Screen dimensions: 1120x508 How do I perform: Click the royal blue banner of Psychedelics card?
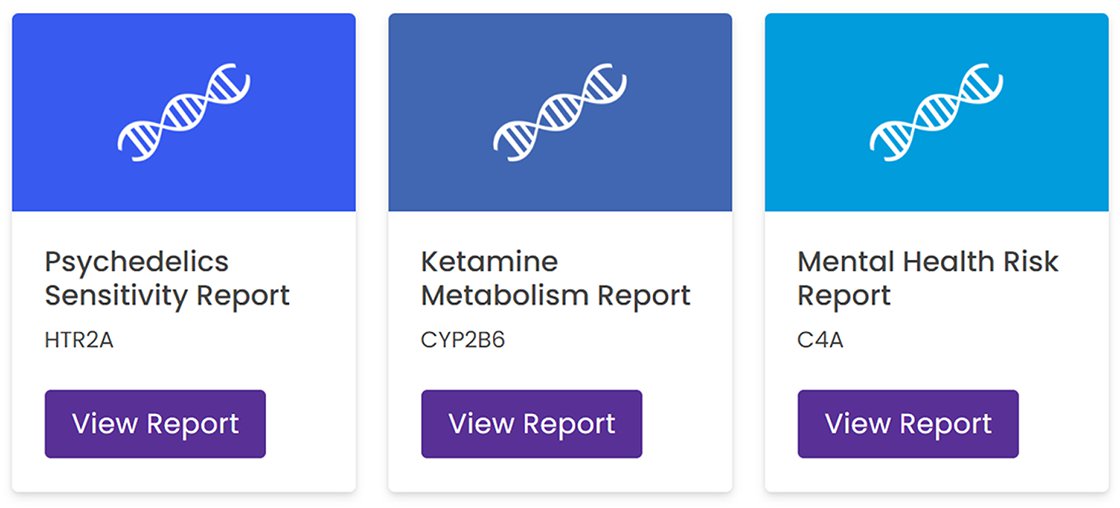(70, 60)
